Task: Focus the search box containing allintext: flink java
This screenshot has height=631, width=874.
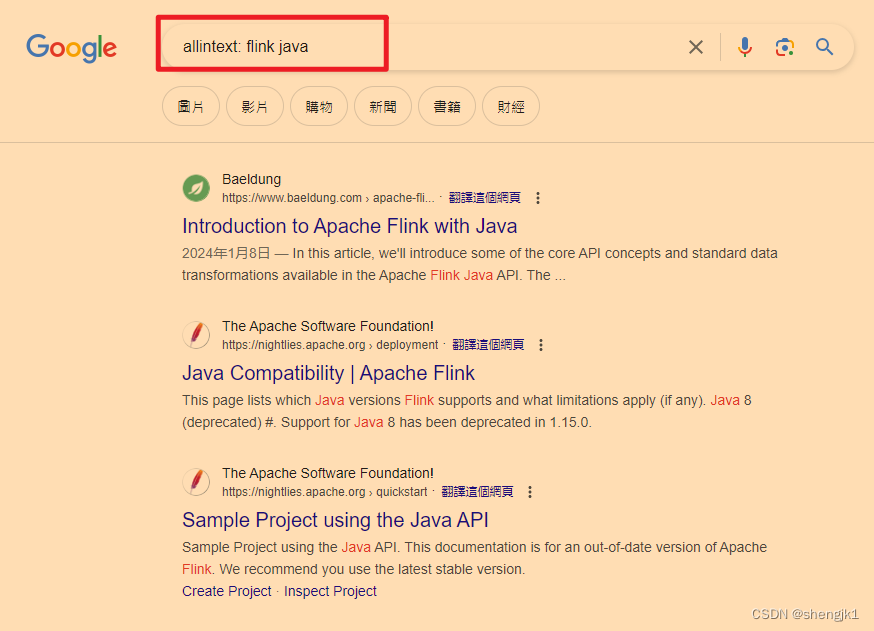Action: (424, 47)
